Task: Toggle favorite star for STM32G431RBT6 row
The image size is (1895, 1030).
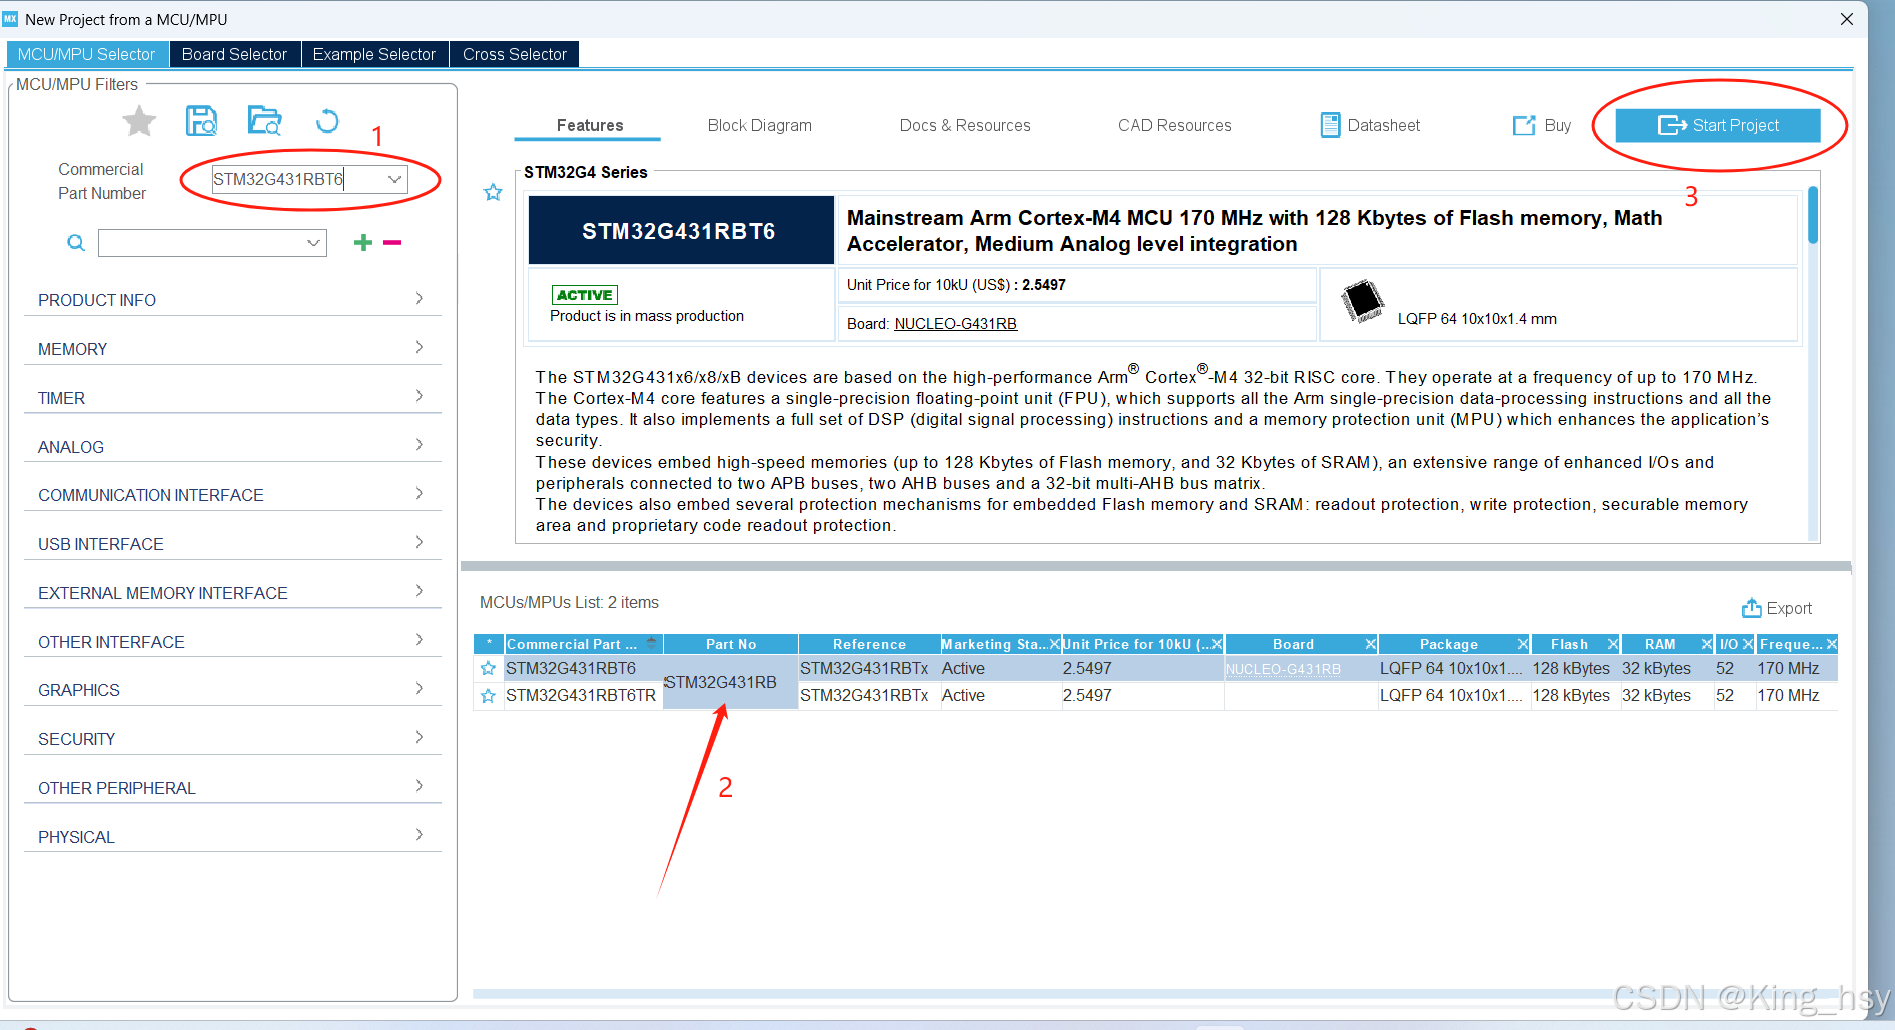Action: 488,668
